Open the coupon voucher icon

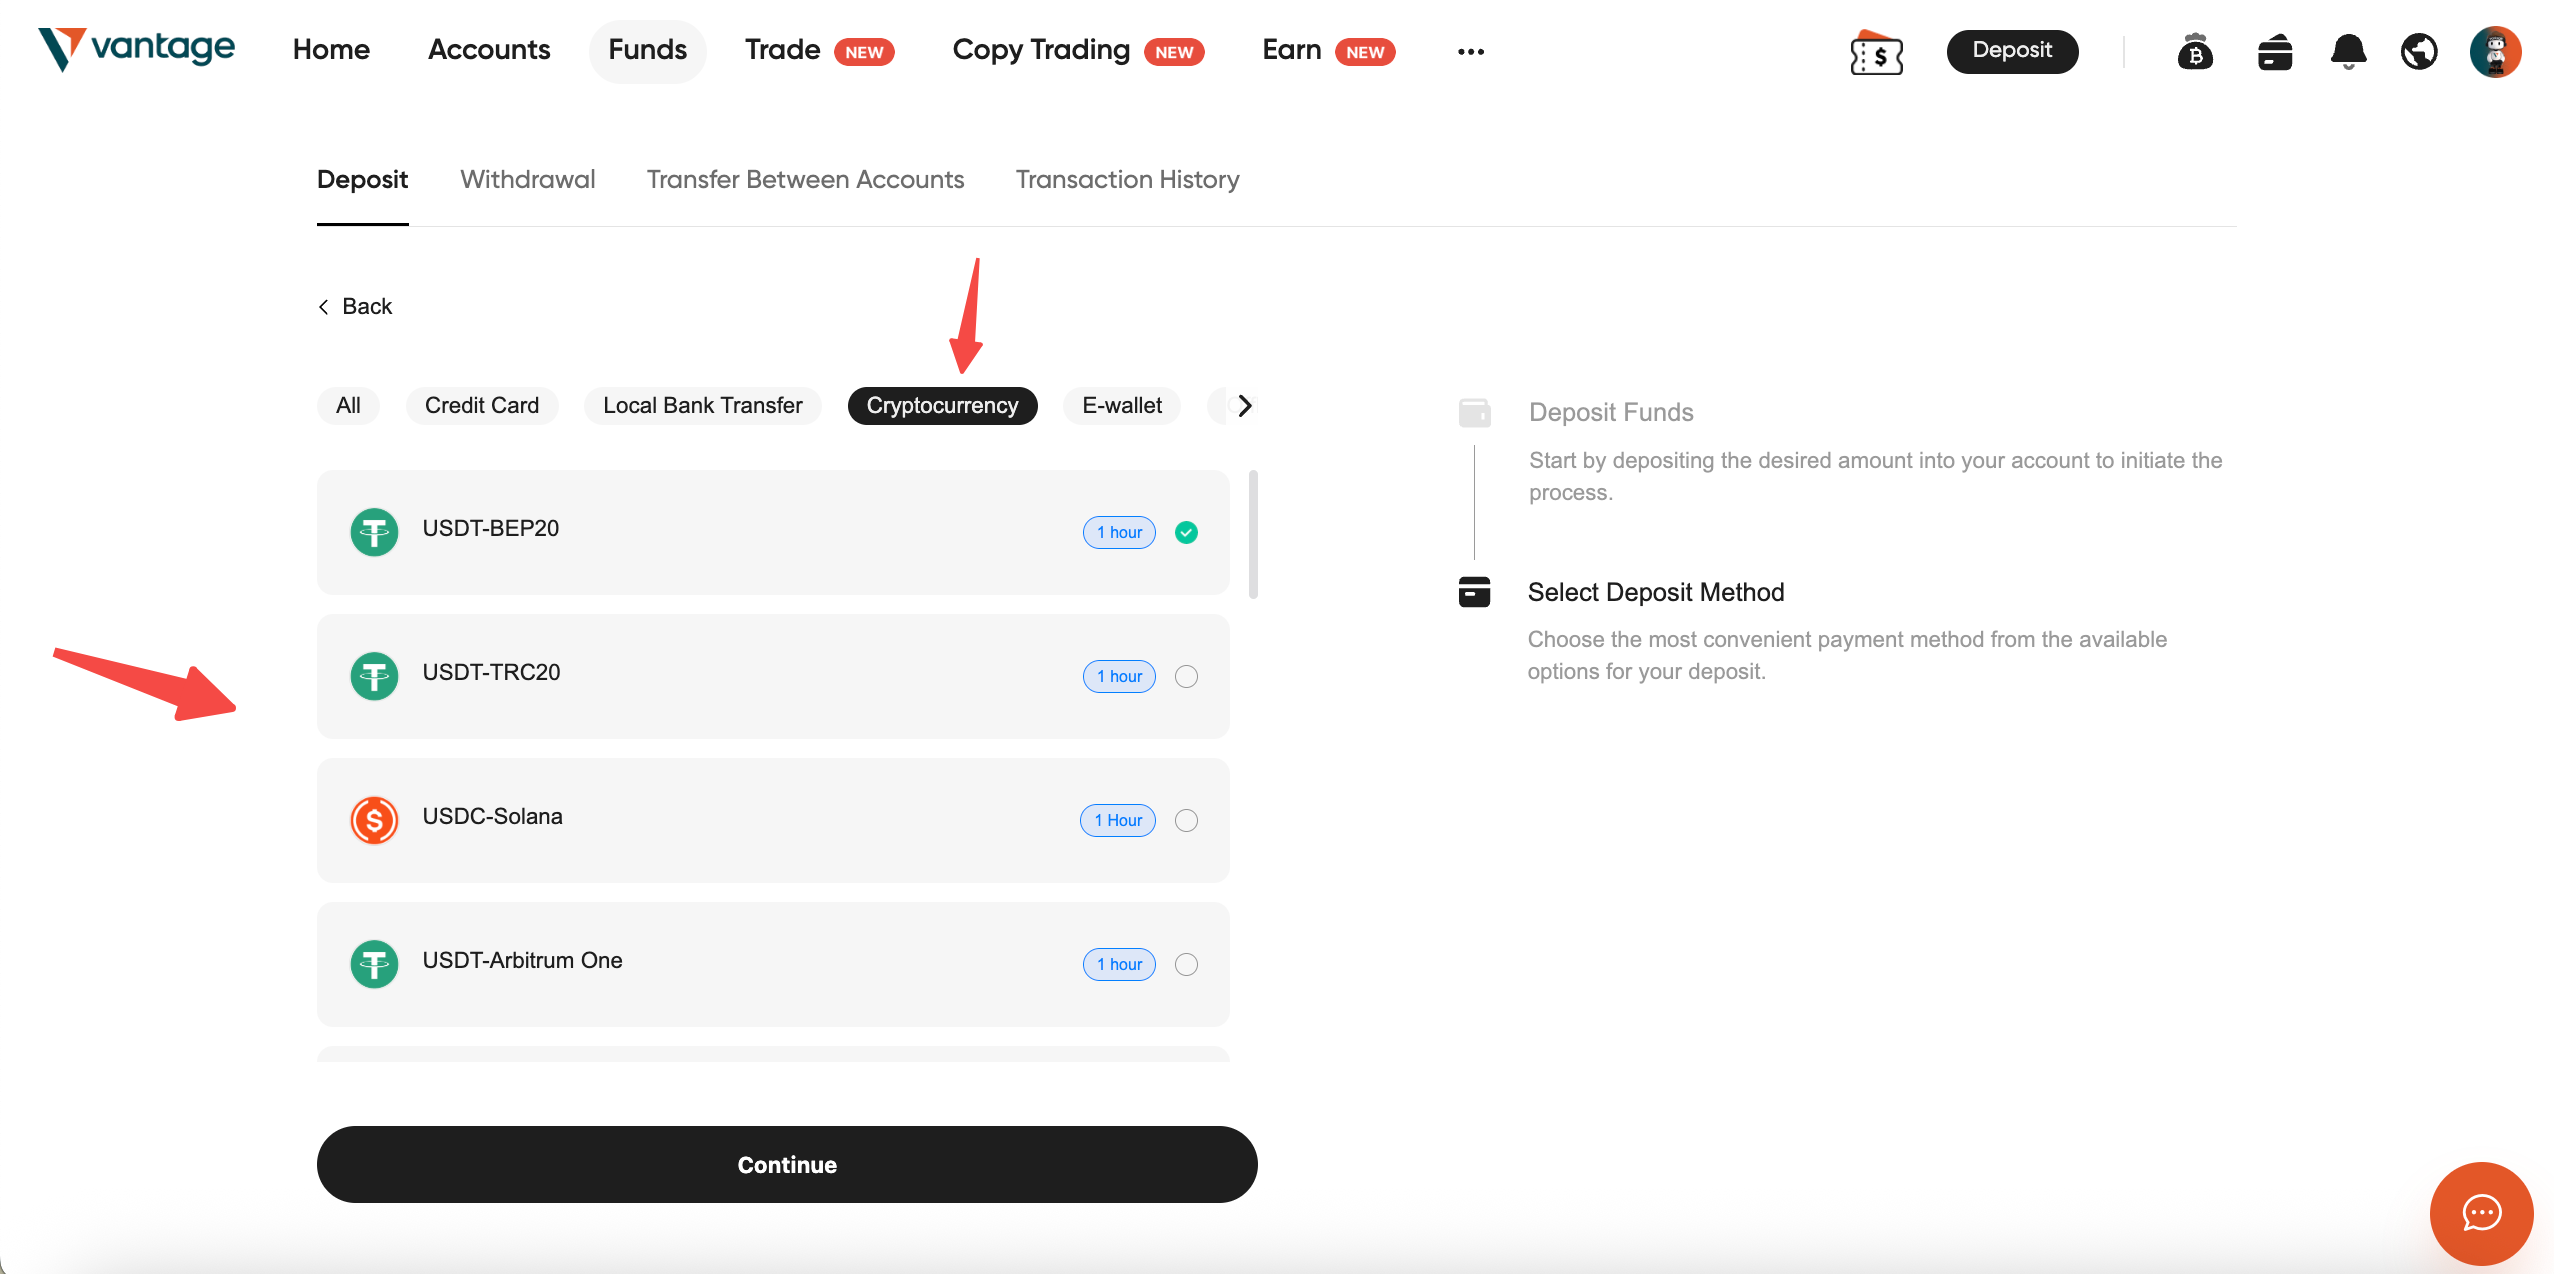[x=1876, y=52]
